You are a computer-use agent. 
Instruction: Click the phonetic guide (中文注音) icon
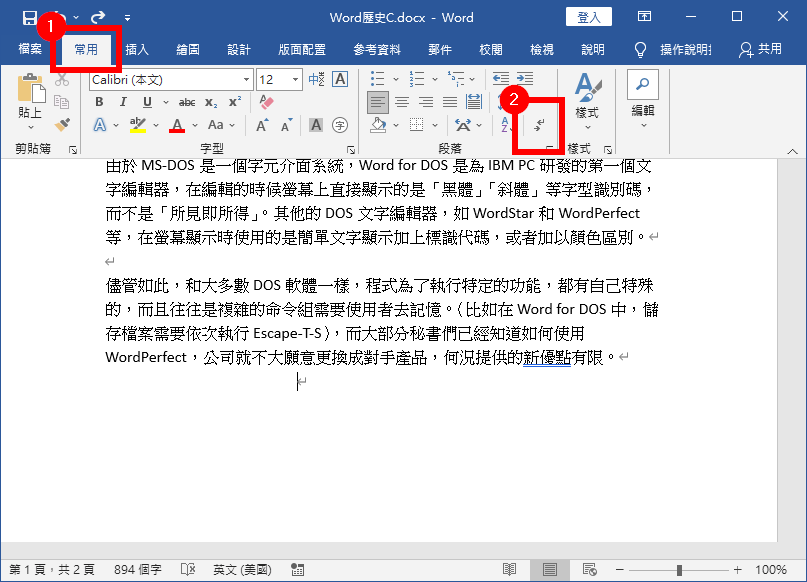317,79
